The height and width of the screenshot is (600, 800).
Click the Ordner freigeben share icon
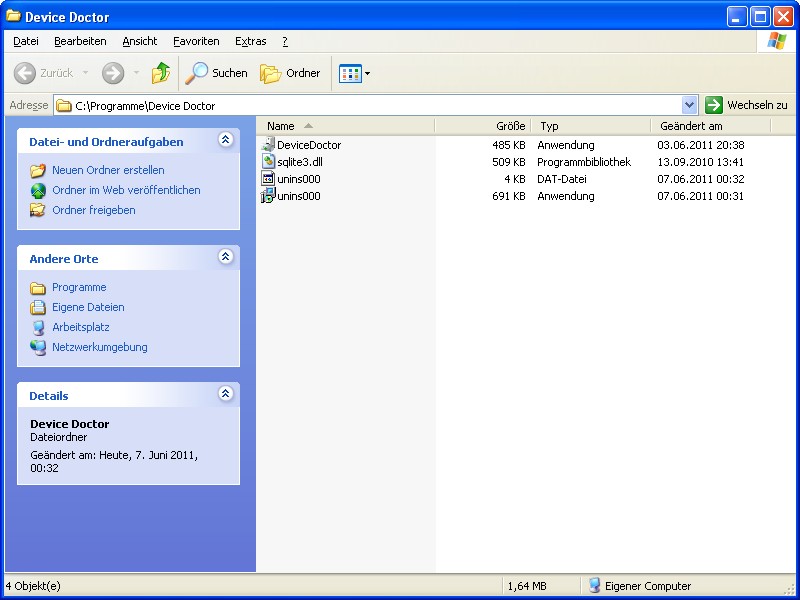coord(38,210)
